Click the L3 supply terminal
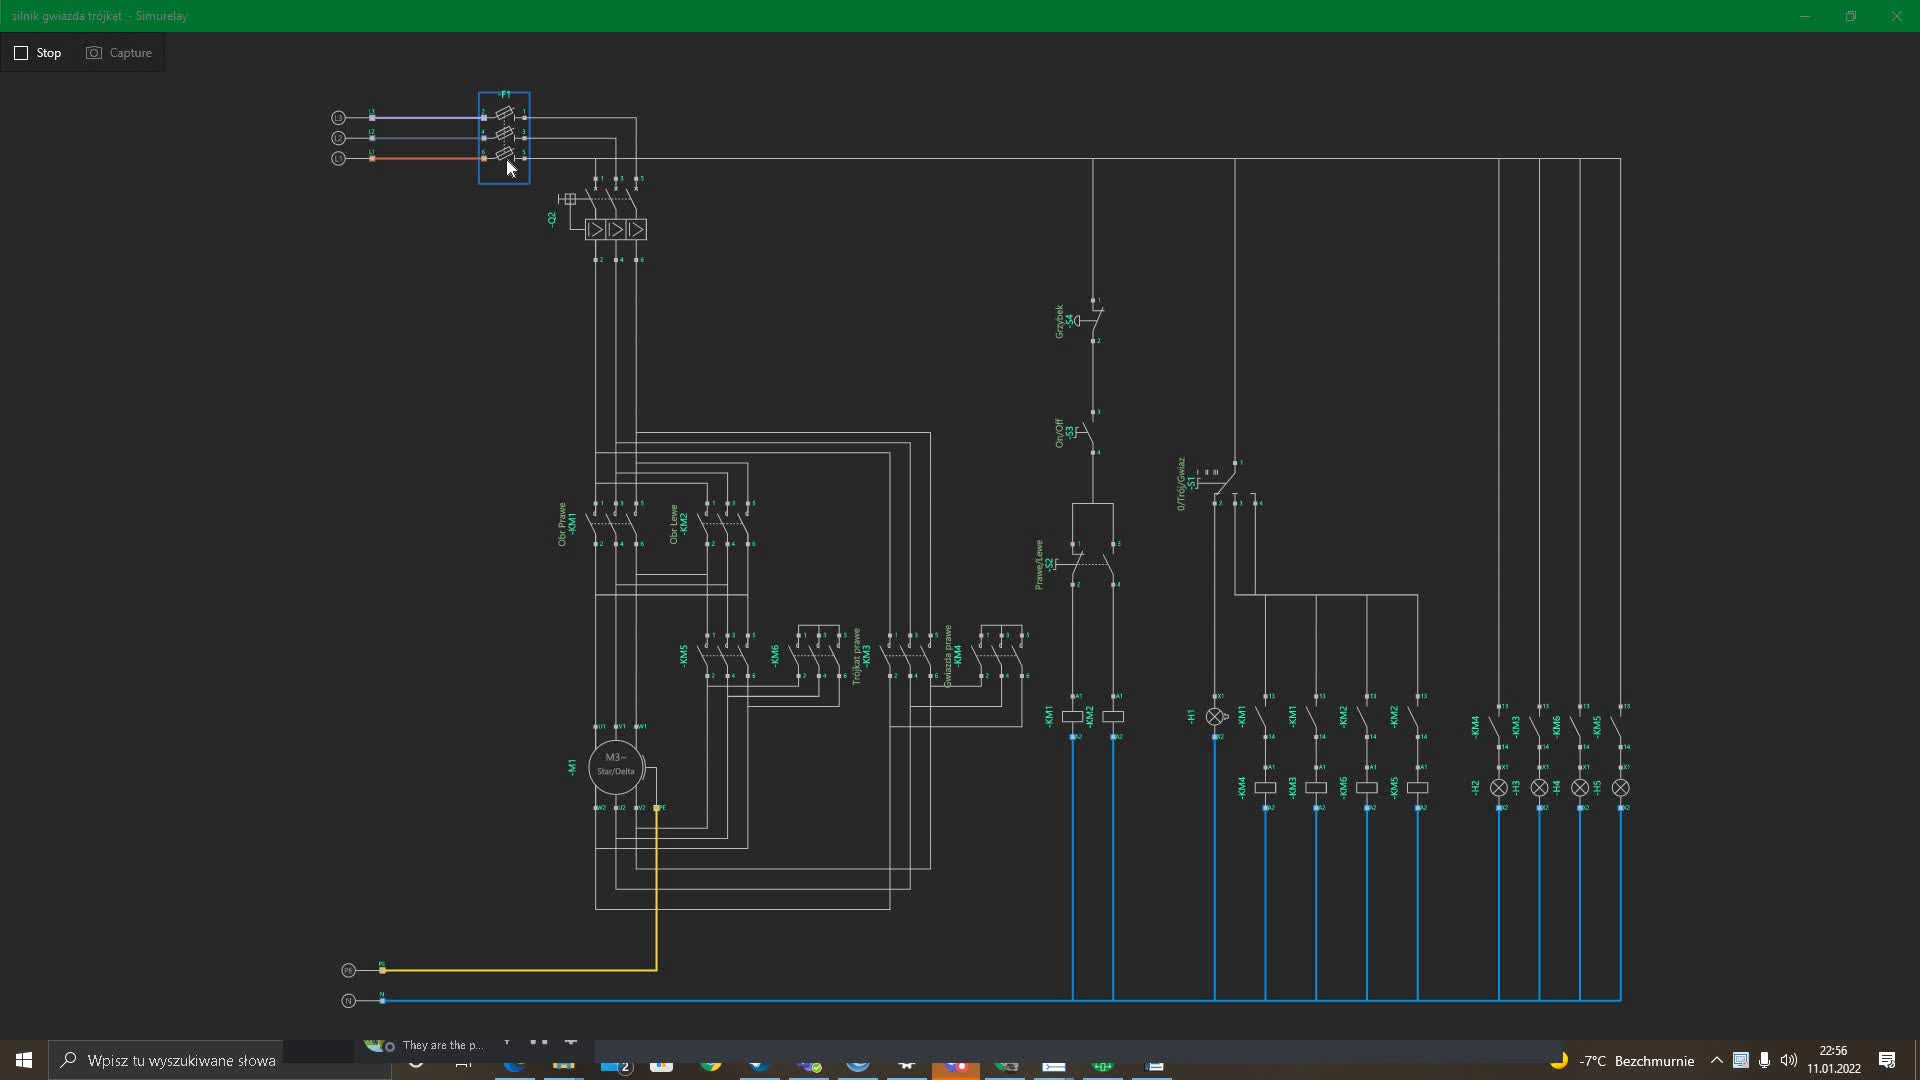The height and width of the screenshot is (1080, 1920). coord(338,118)
